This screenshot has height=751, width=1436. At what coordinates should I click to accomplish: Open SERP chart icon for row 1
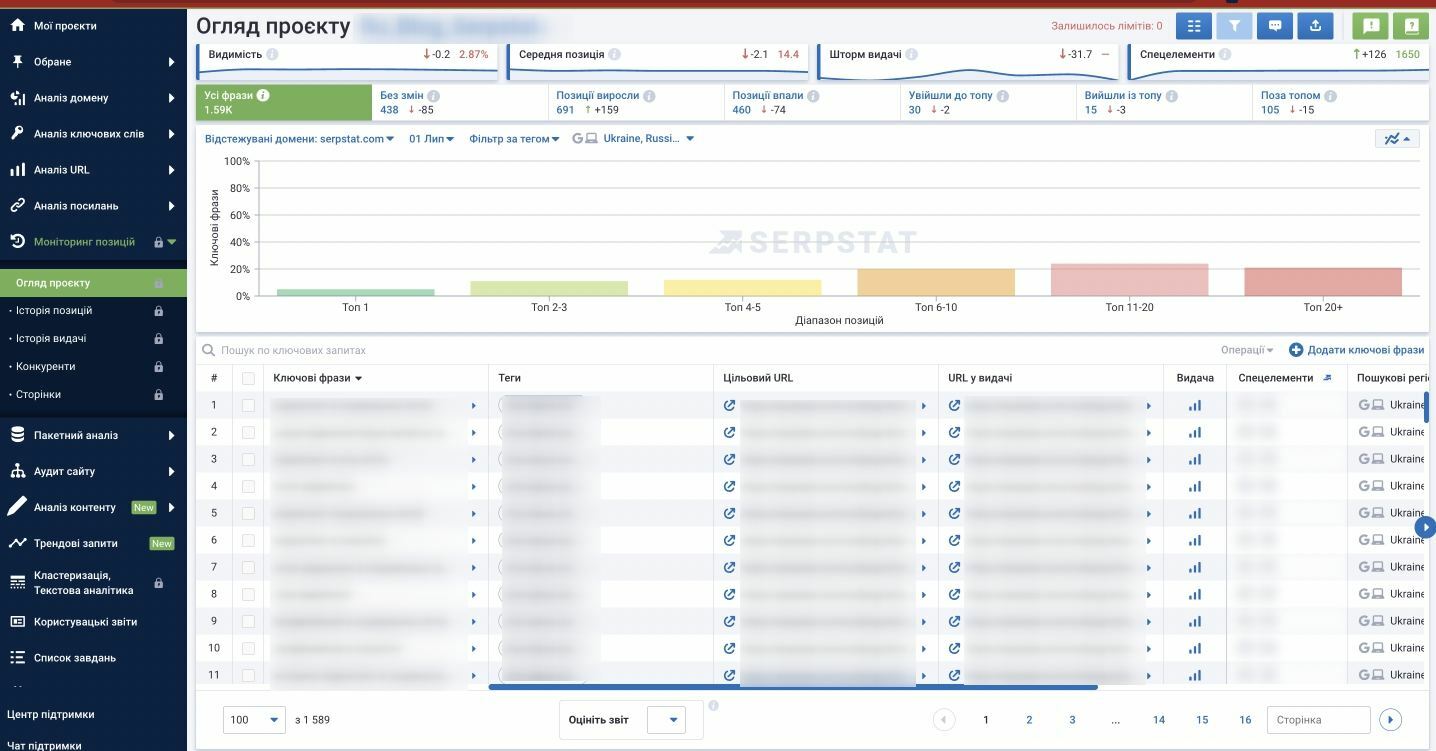[1194, 406]
